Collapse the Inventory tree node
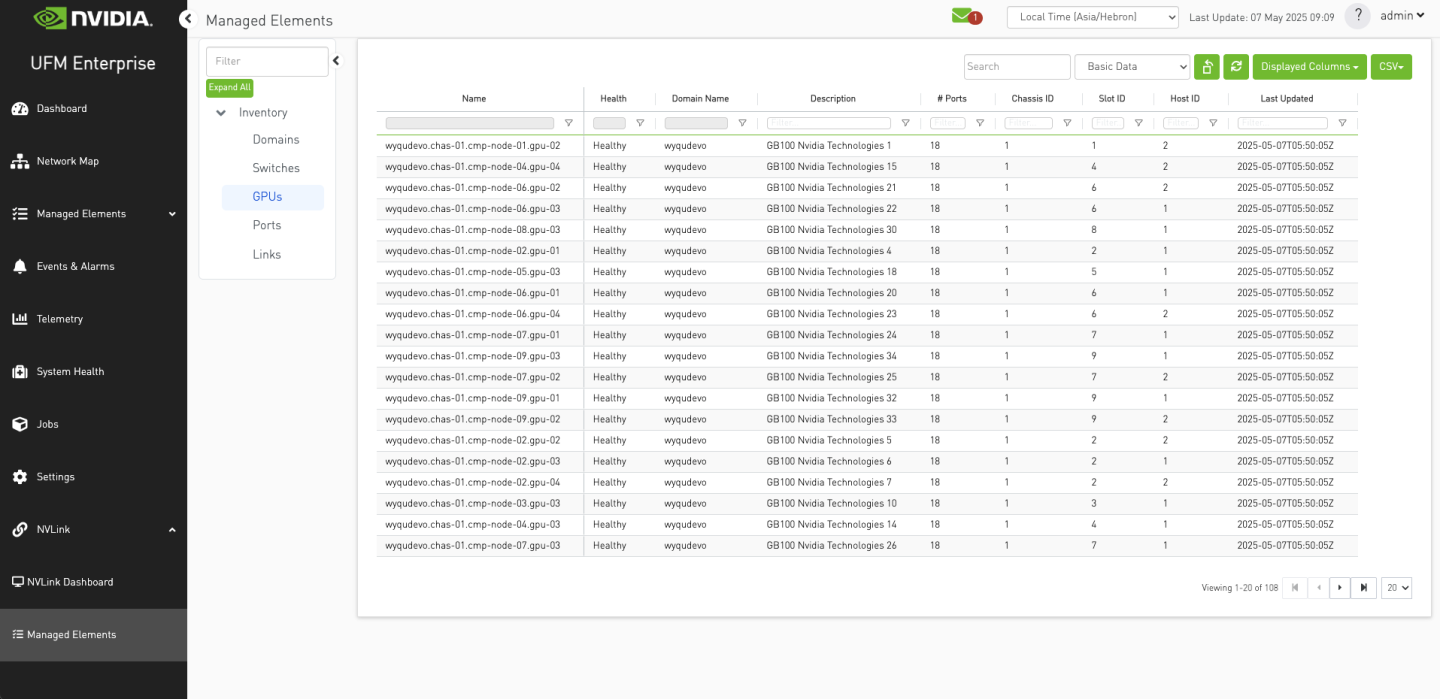Viewport: 1440px width, 699px height. click(x=221, y=113)
